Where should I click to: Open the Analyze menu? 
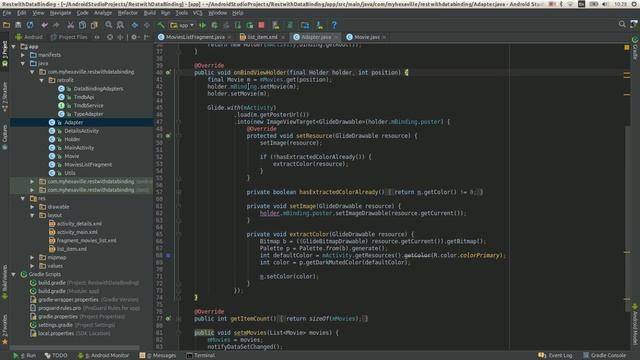(103, 13)
